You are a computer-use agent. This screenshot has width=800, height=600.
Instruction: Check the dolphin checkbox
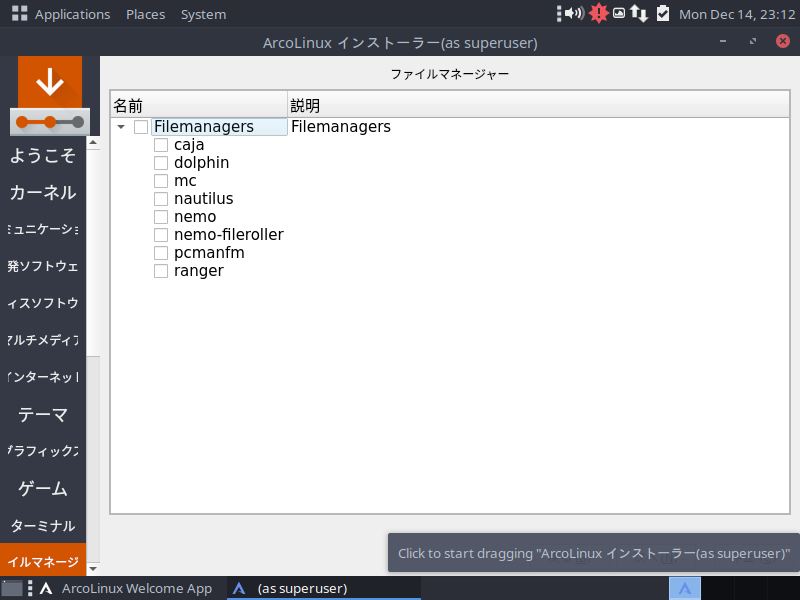(161, 163)
